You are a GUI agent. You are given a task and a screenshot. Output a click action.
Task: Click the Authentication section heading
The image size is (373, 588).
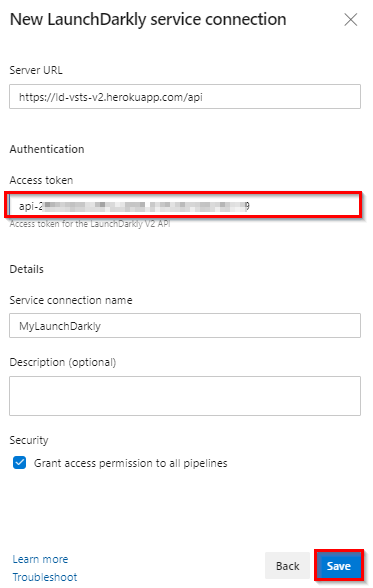47,149
